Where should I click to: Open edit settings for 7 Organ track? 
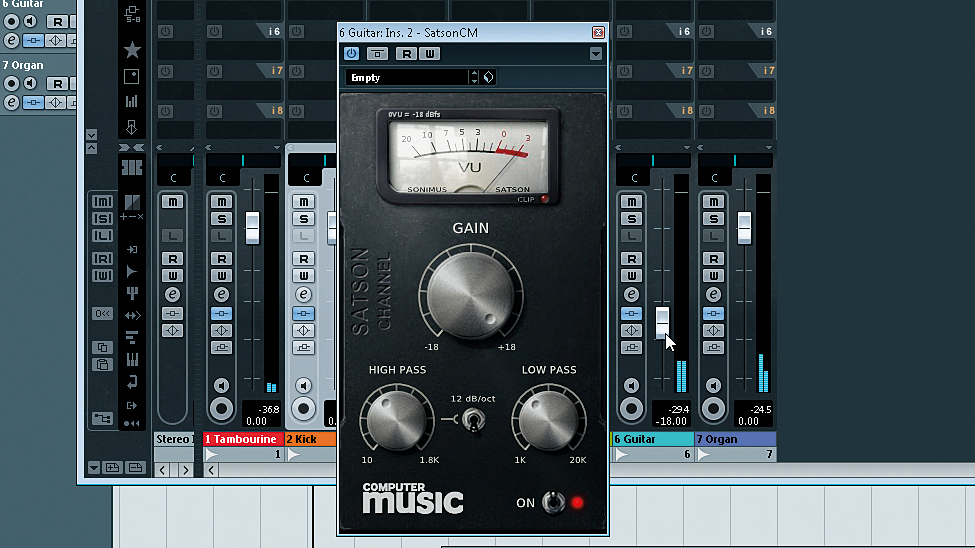tap(11, 102)
